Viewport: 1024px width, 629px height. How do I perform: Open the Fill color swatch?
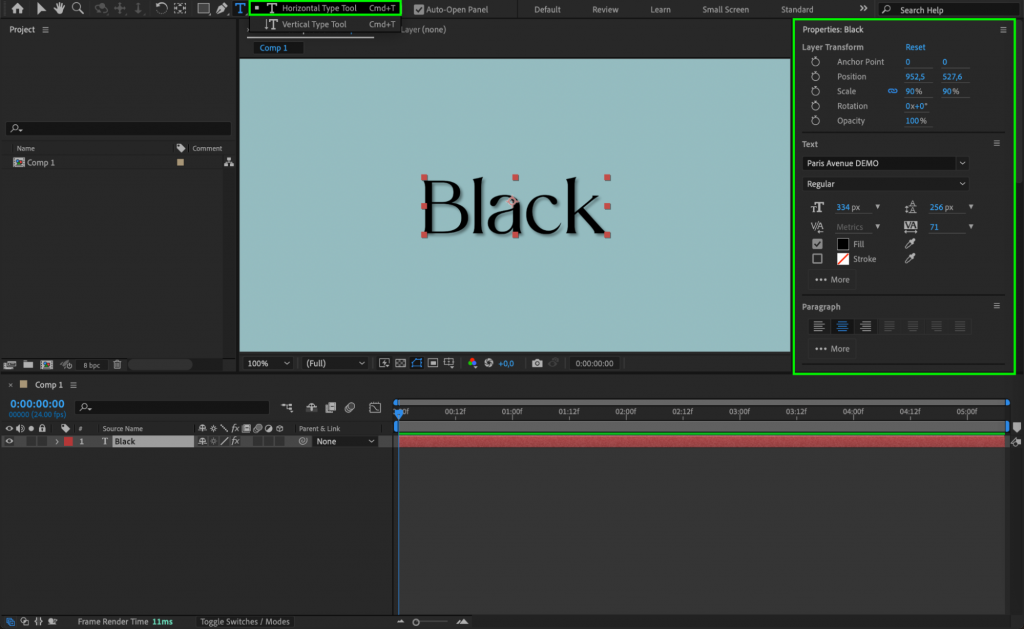click(843, 243)
